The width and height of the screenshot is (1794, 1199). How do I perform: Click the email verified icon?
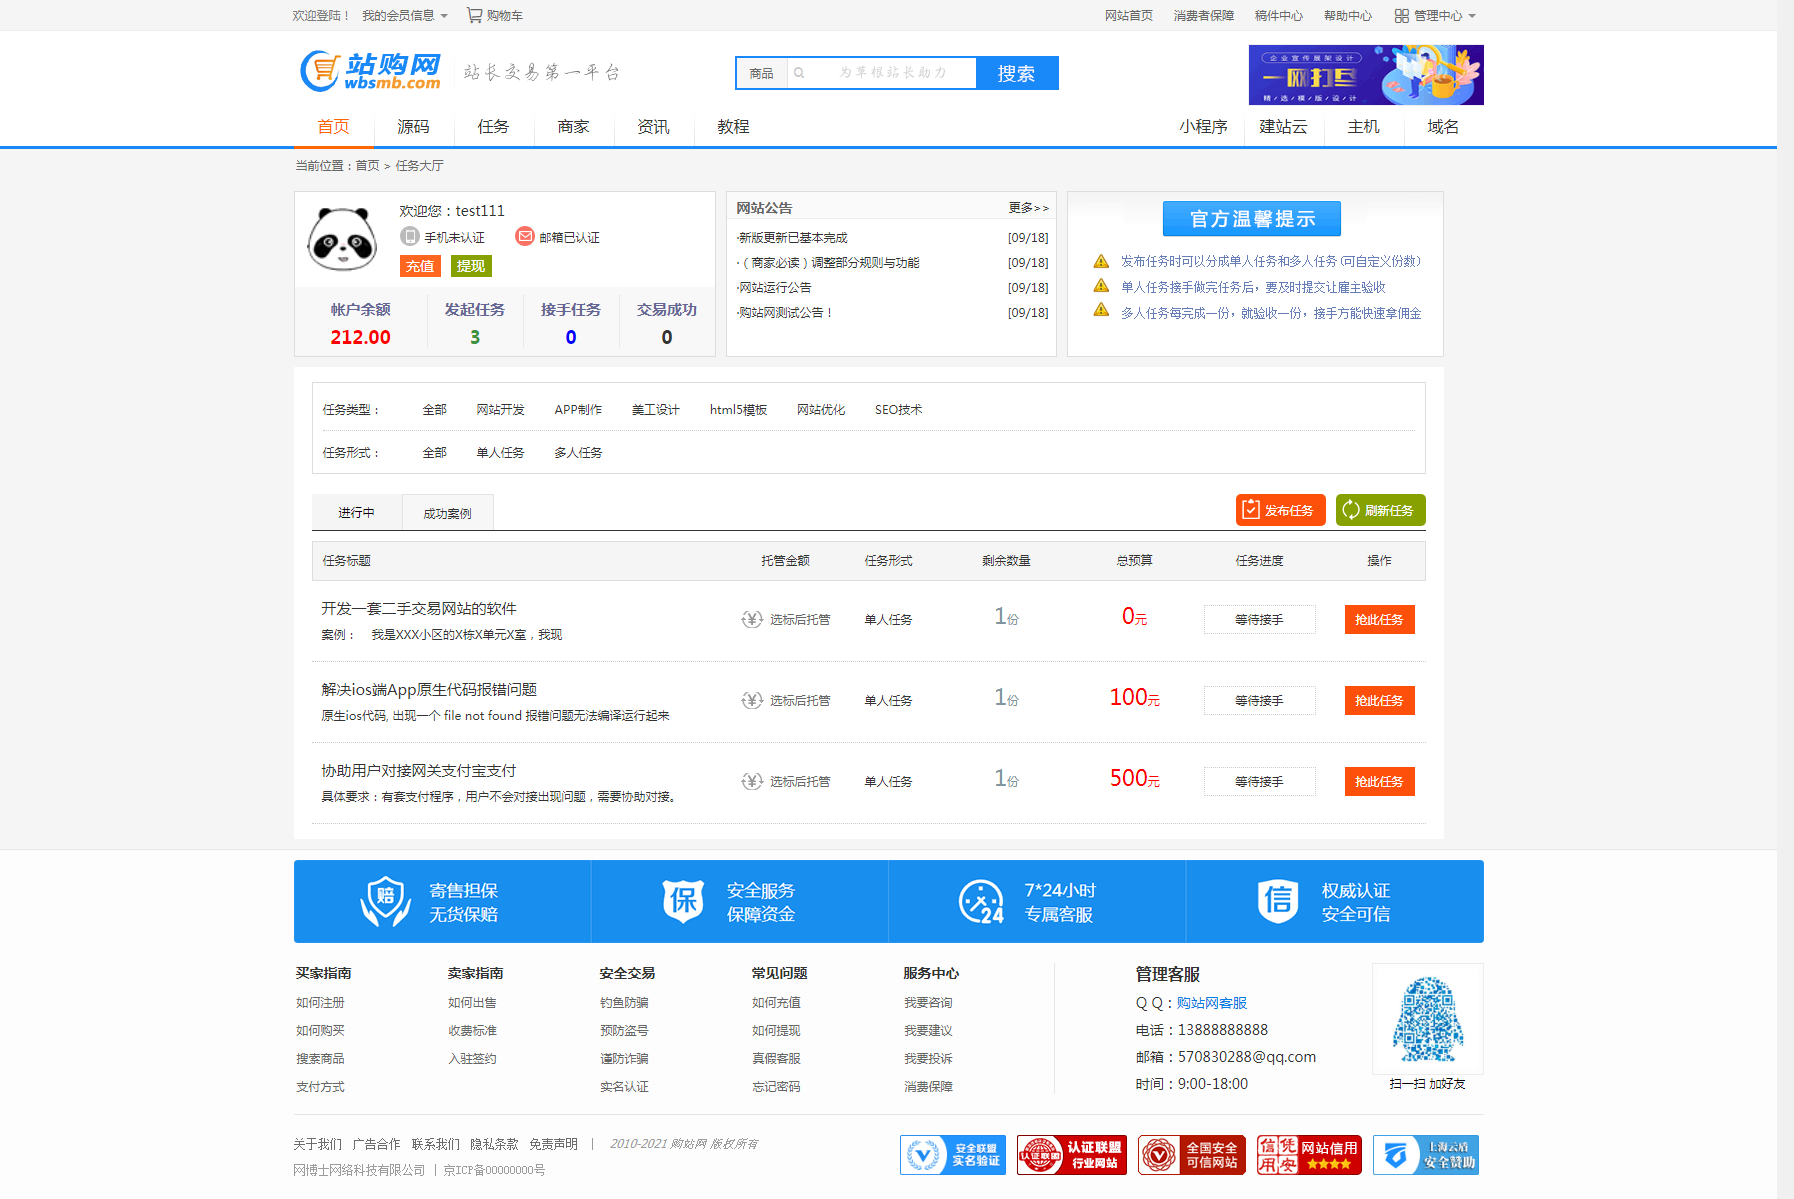(x=525, y=236)
